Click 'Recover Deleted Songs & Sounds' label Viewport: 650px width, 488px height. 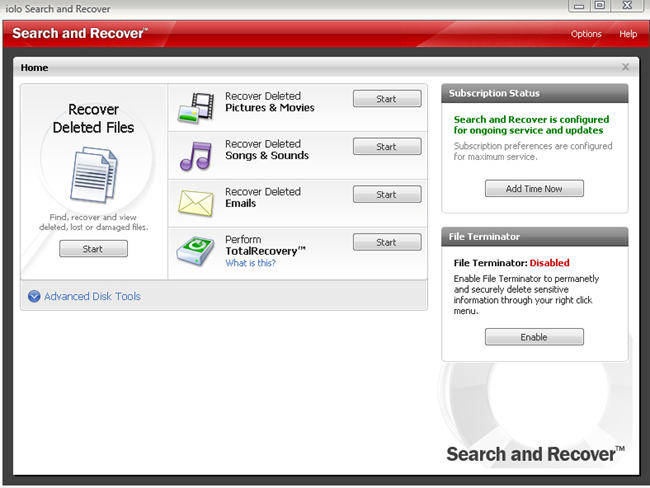click(x=267, y=150)
